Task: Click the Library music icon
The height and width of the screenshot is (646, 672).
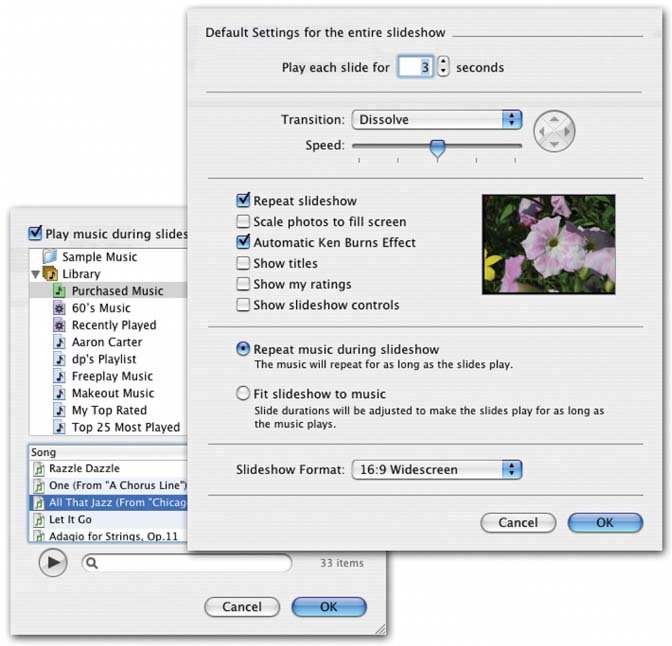Action: coord(50,273)
